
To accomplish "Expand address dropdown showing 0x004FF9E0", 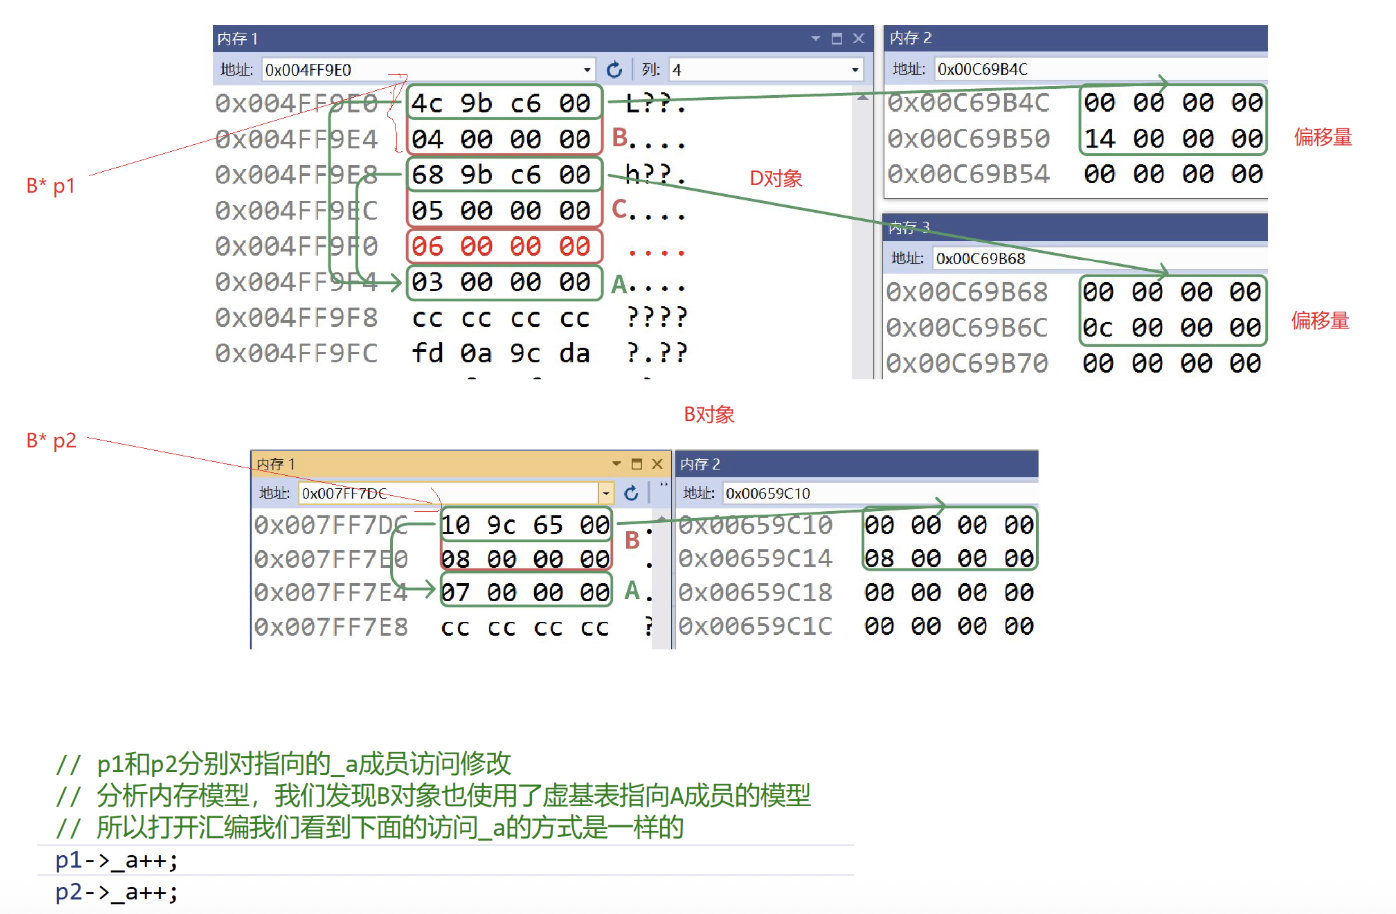I will coord(587,69).
